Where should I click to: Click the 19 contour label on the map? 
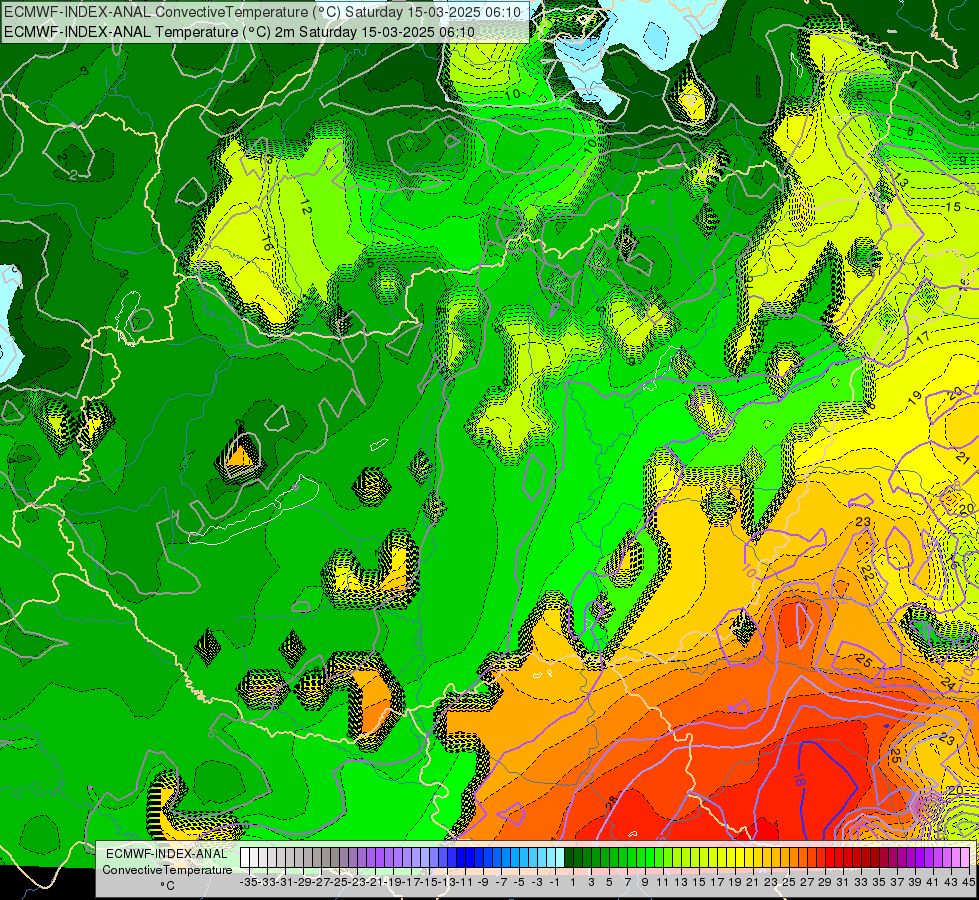915,398
